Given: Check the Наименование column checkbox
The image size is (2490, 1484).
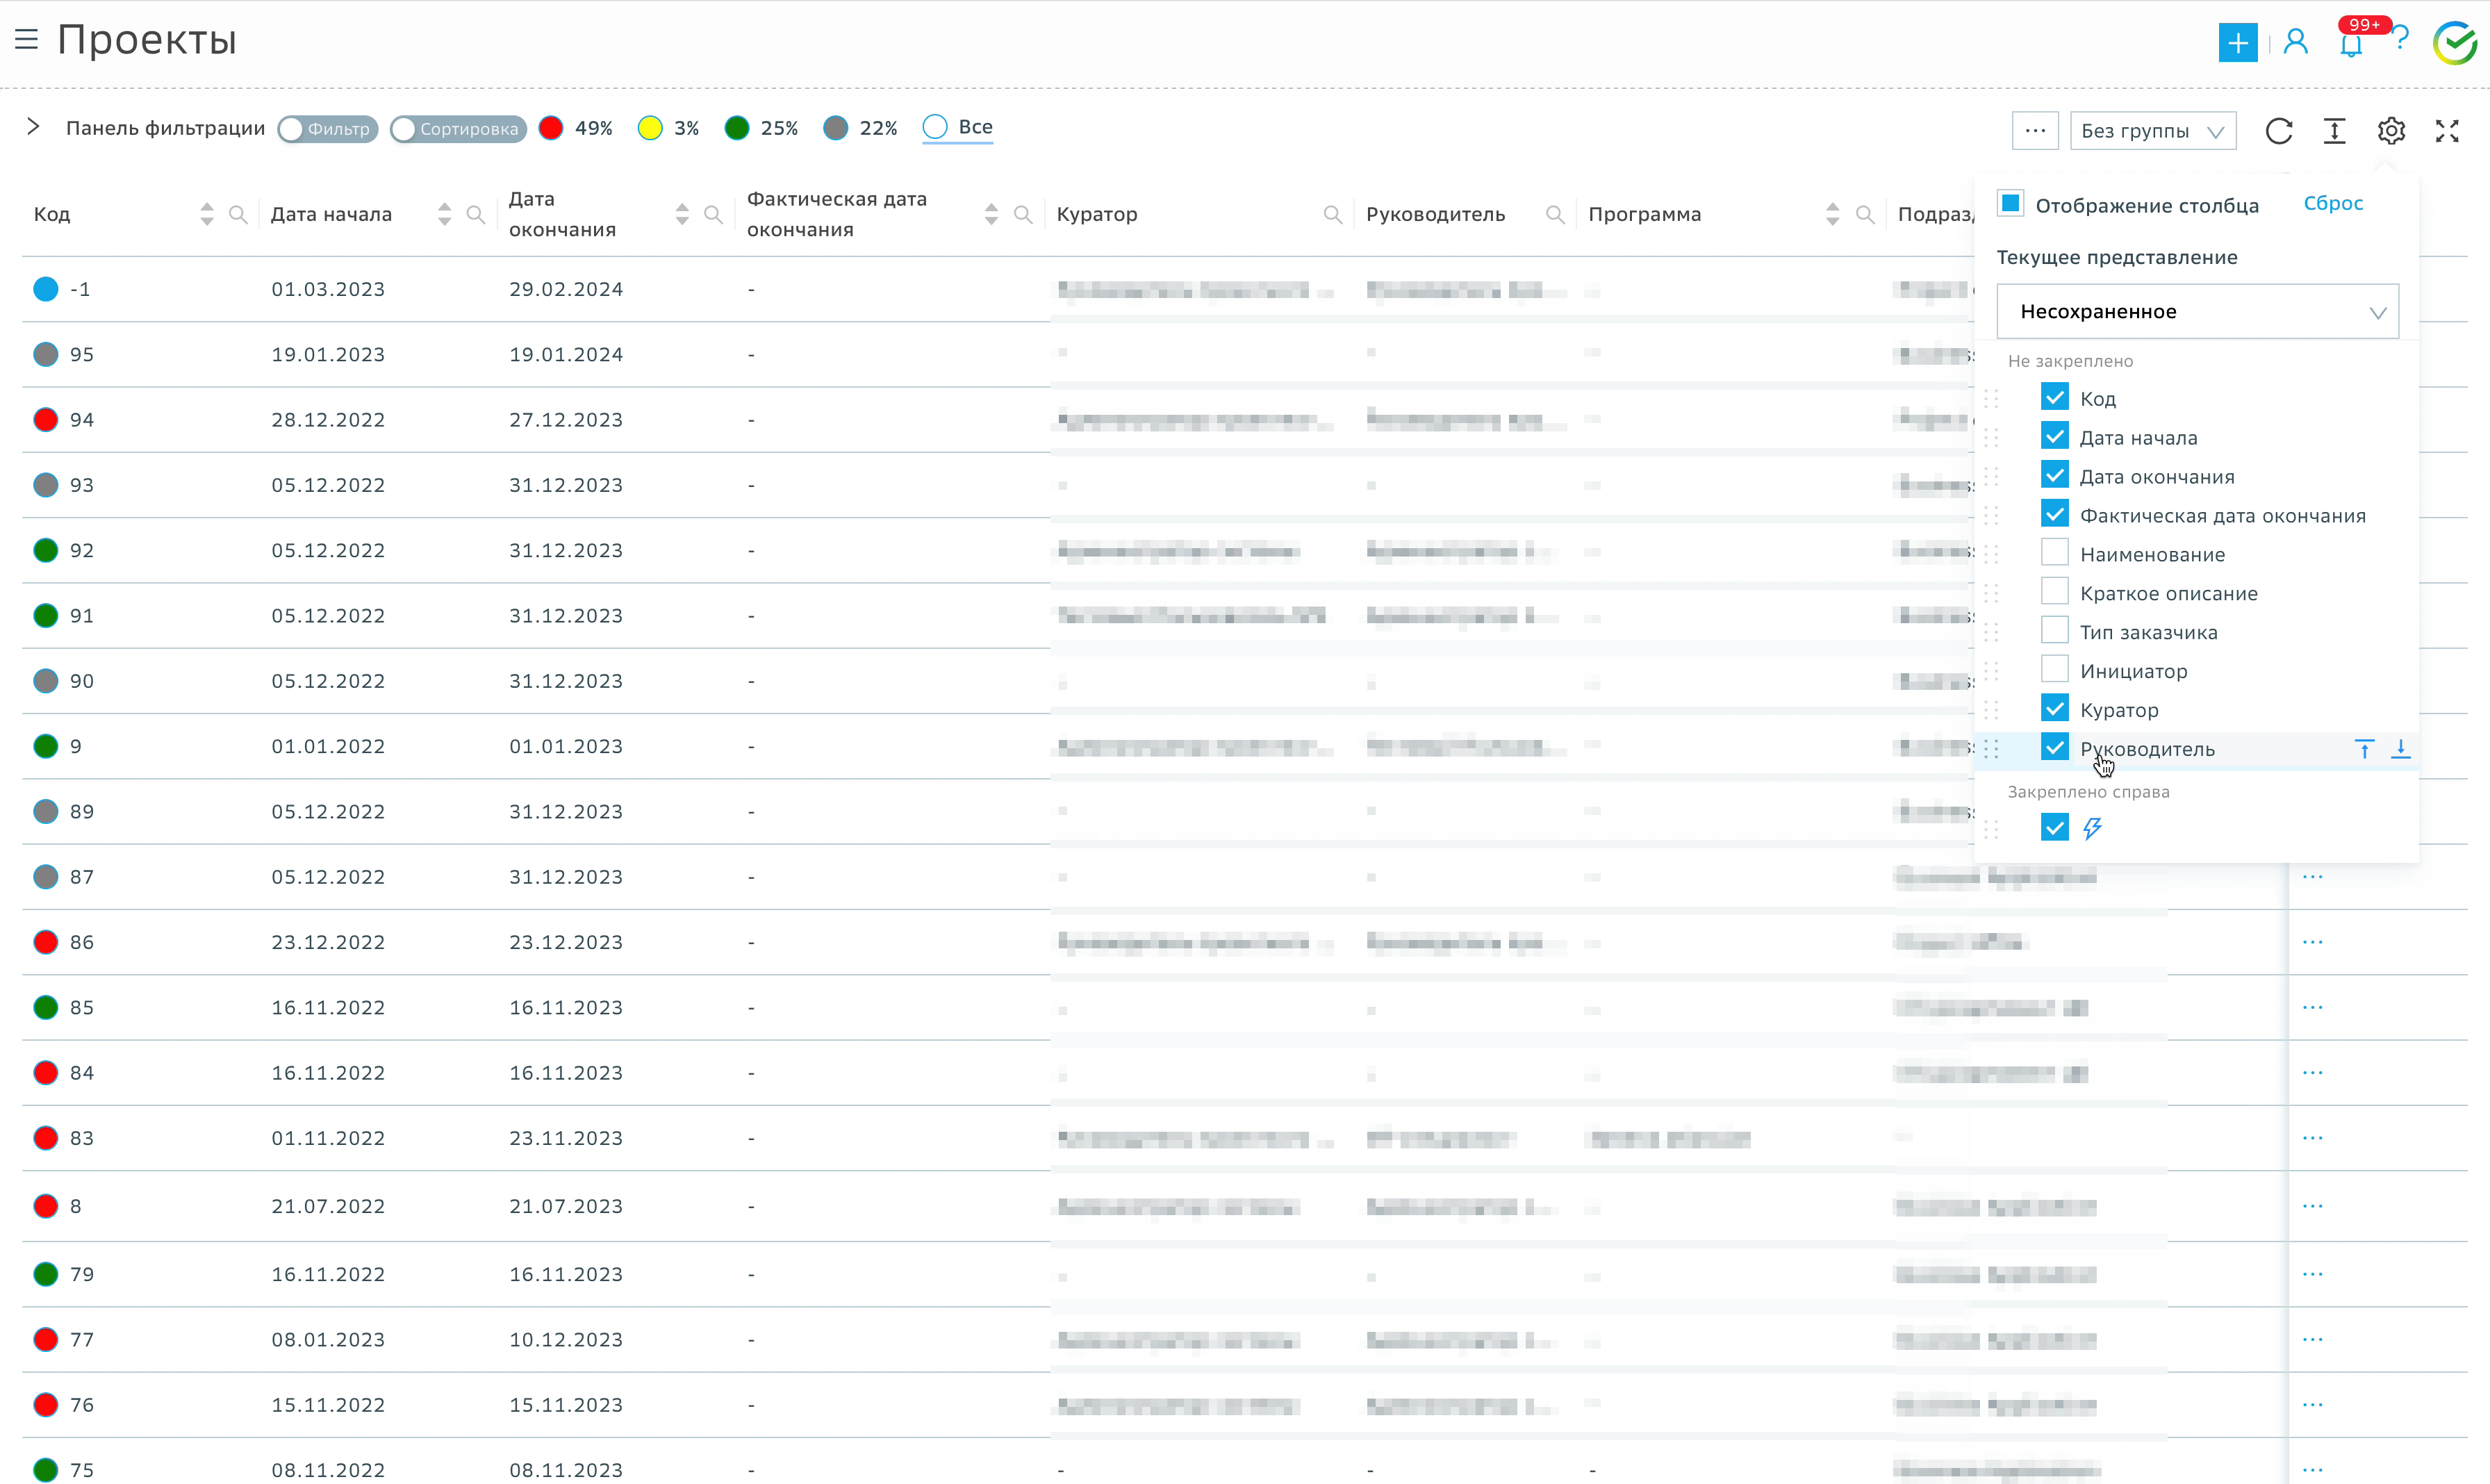Looking at the screenshot, I should (x=2054, y=553).
